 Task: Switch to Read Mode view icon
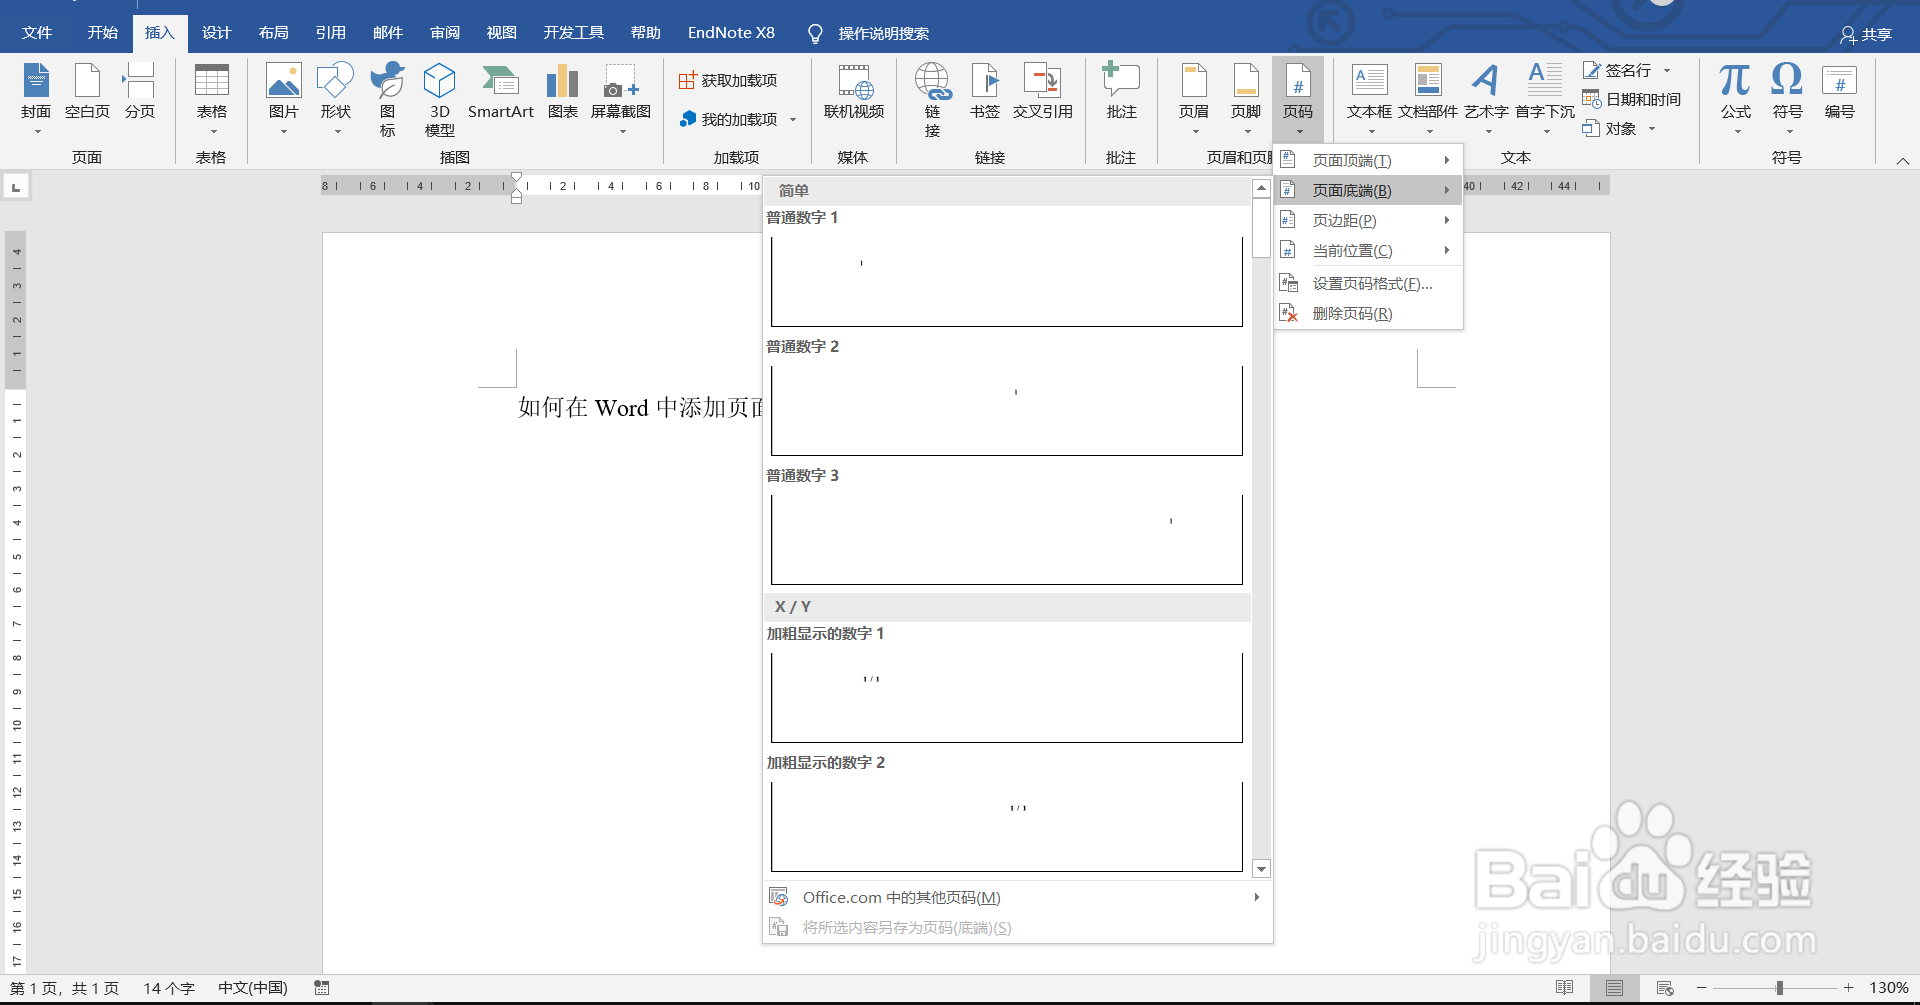[x=1565, y=988]
